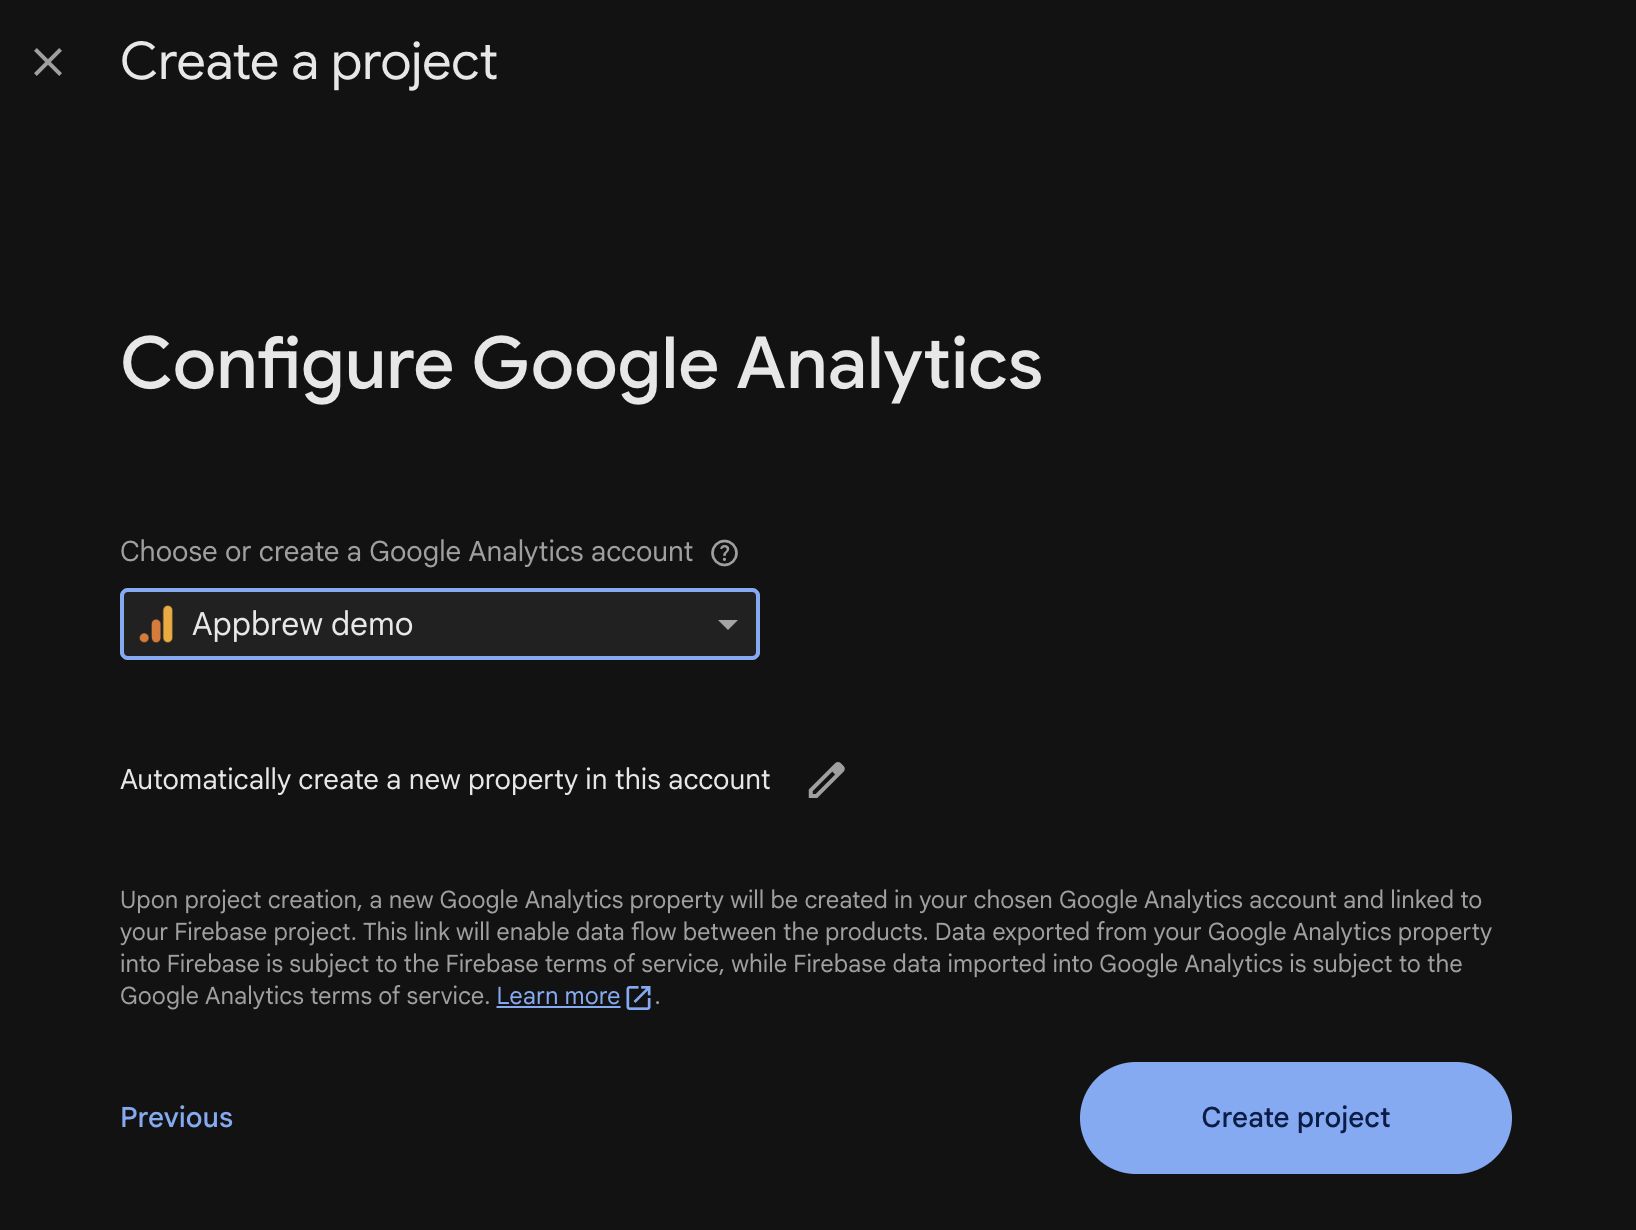The height and width of the screenshot is (1230, 1636).
Task: Click the external link icon after Learn more
Action: 638,997
